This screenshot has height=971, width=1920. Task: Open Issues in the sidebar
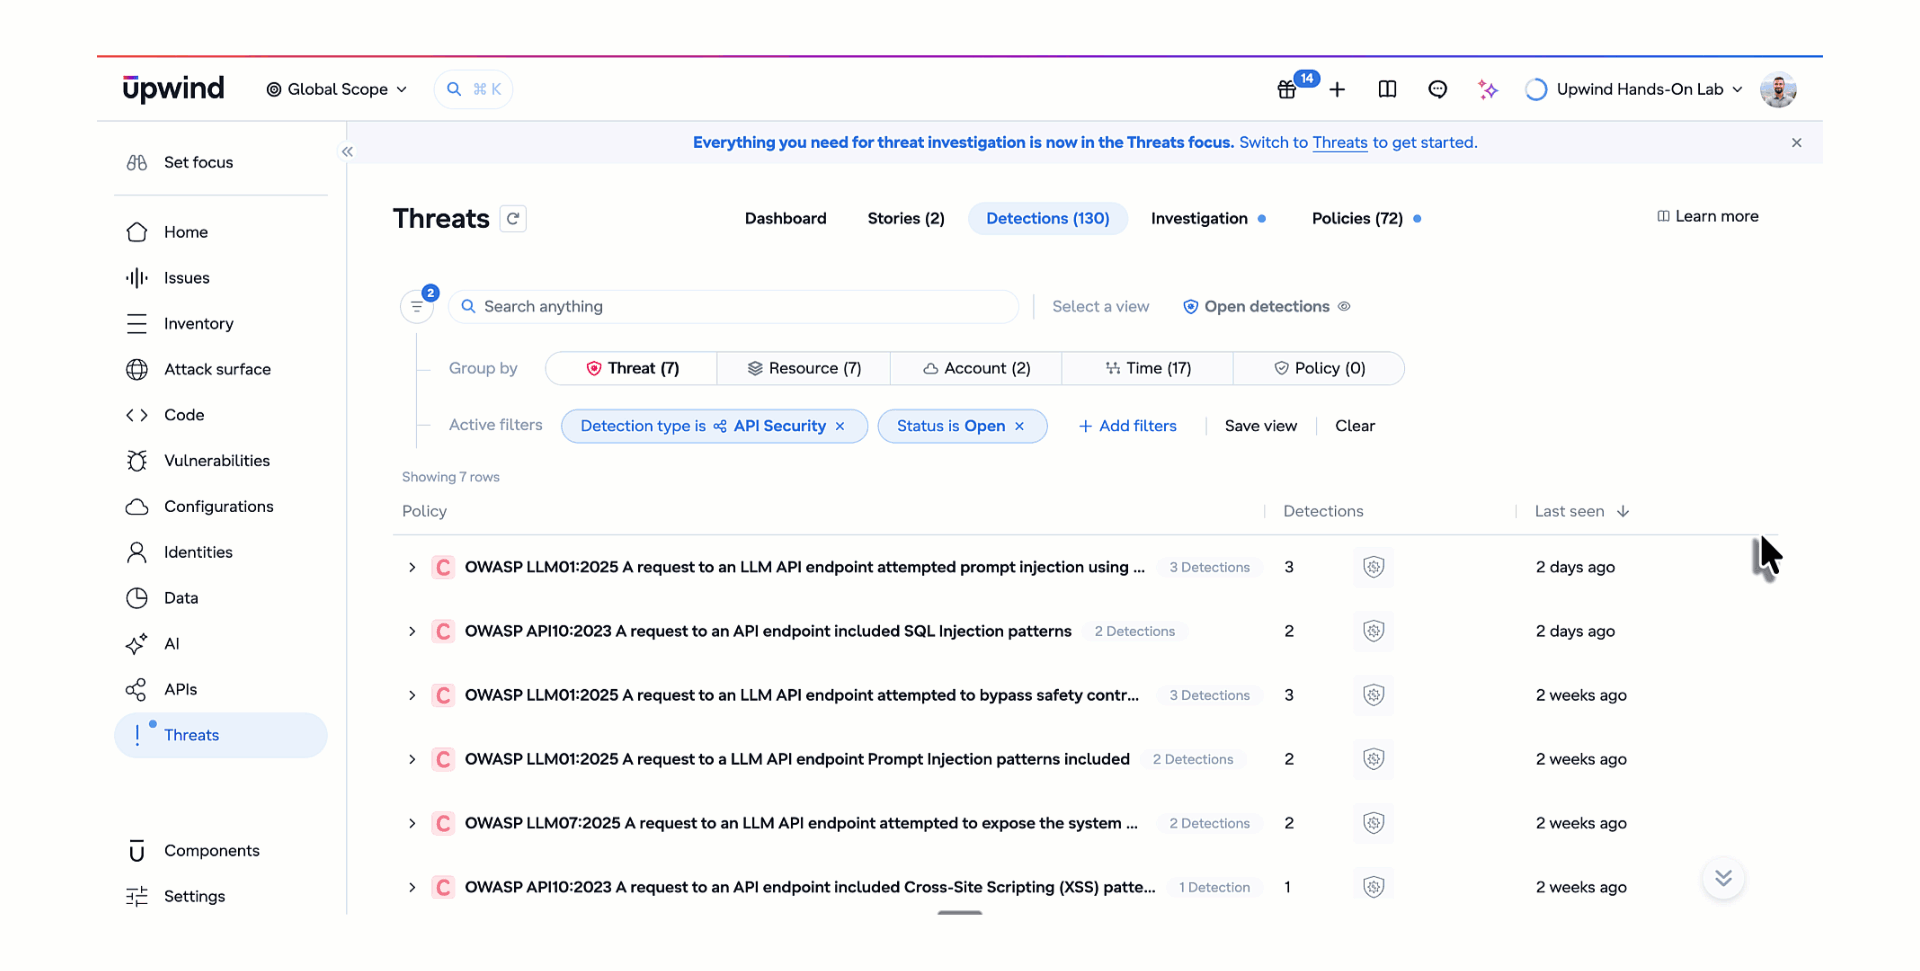click(x=220, y=278)
